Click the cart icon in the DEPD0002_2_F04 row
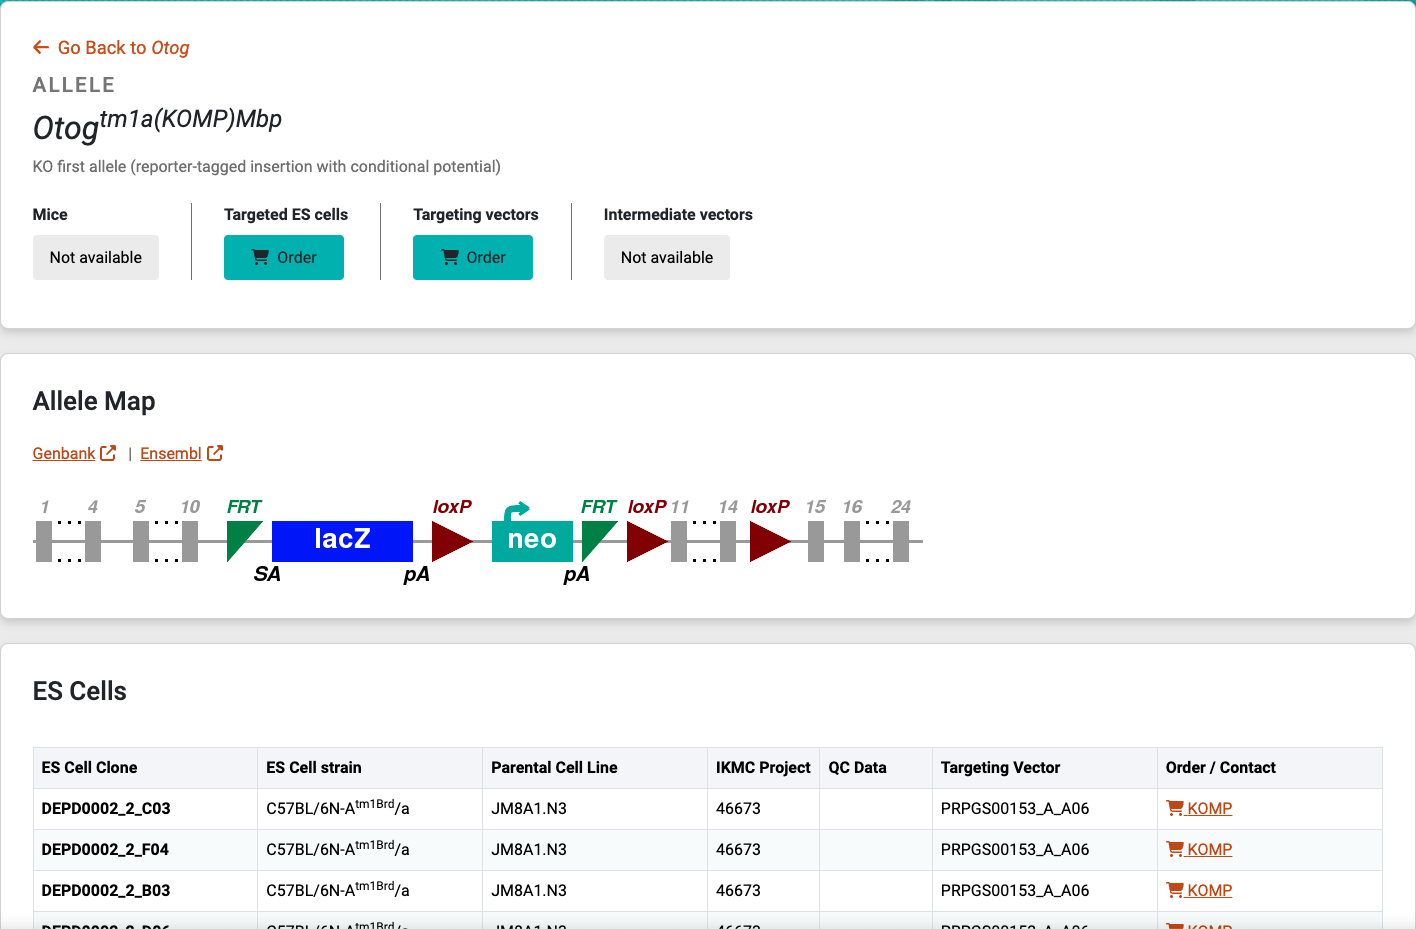Viewport: 1416px width, 929px height. (x=1175, y=849)
